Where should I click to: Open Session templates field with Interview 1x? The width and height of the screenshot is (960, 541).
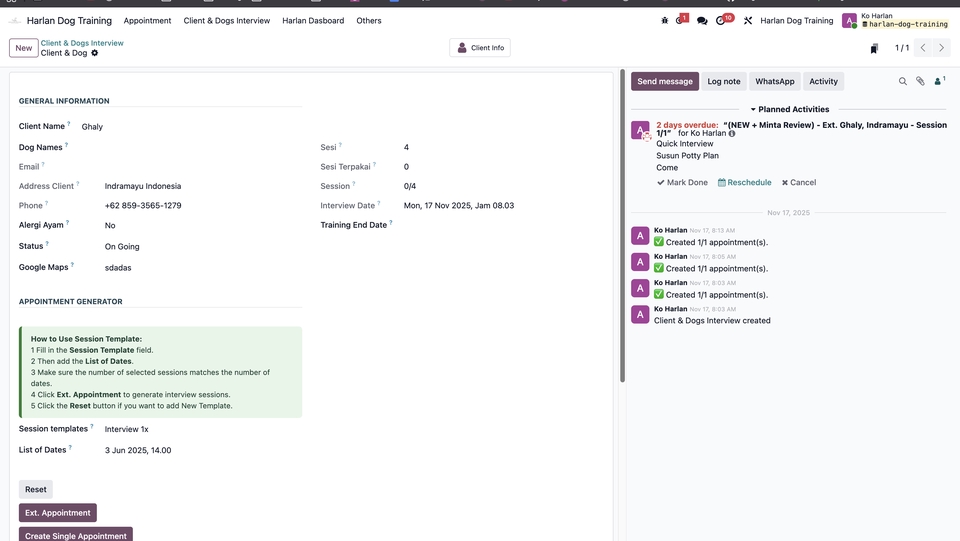tap(203, 430)
